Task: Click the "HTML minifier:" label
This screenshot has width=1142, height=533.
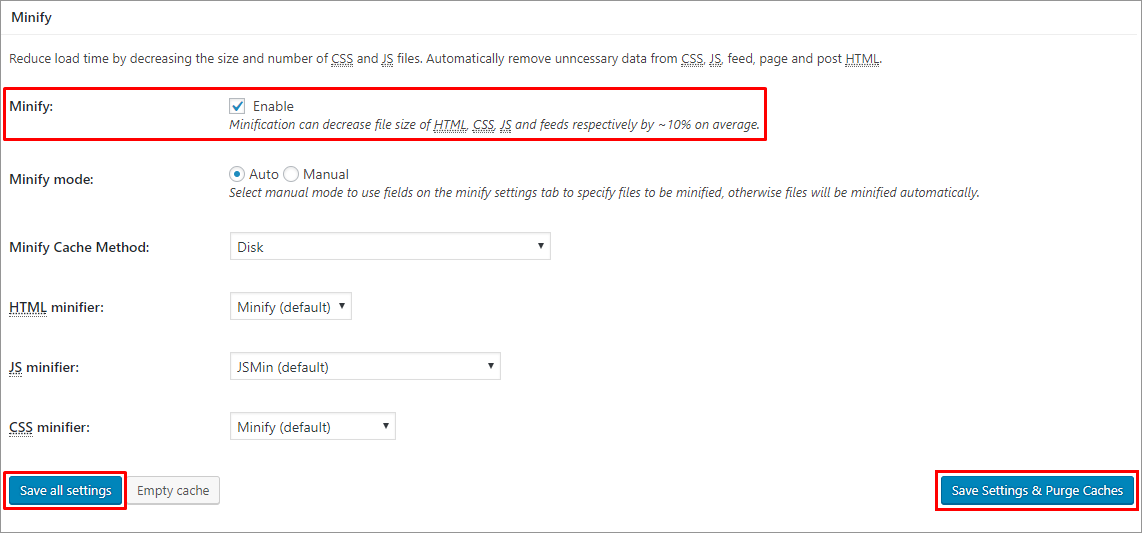Action: [56, 307]
